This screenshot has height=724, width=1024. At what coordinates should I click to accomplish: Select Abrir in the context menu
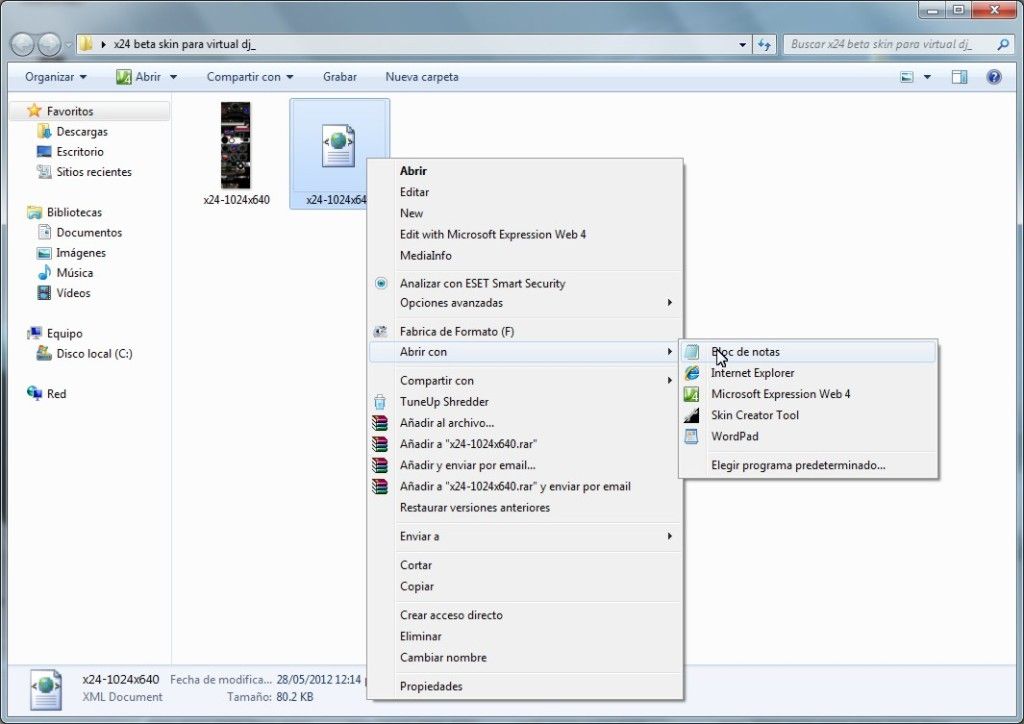[413, 171]
